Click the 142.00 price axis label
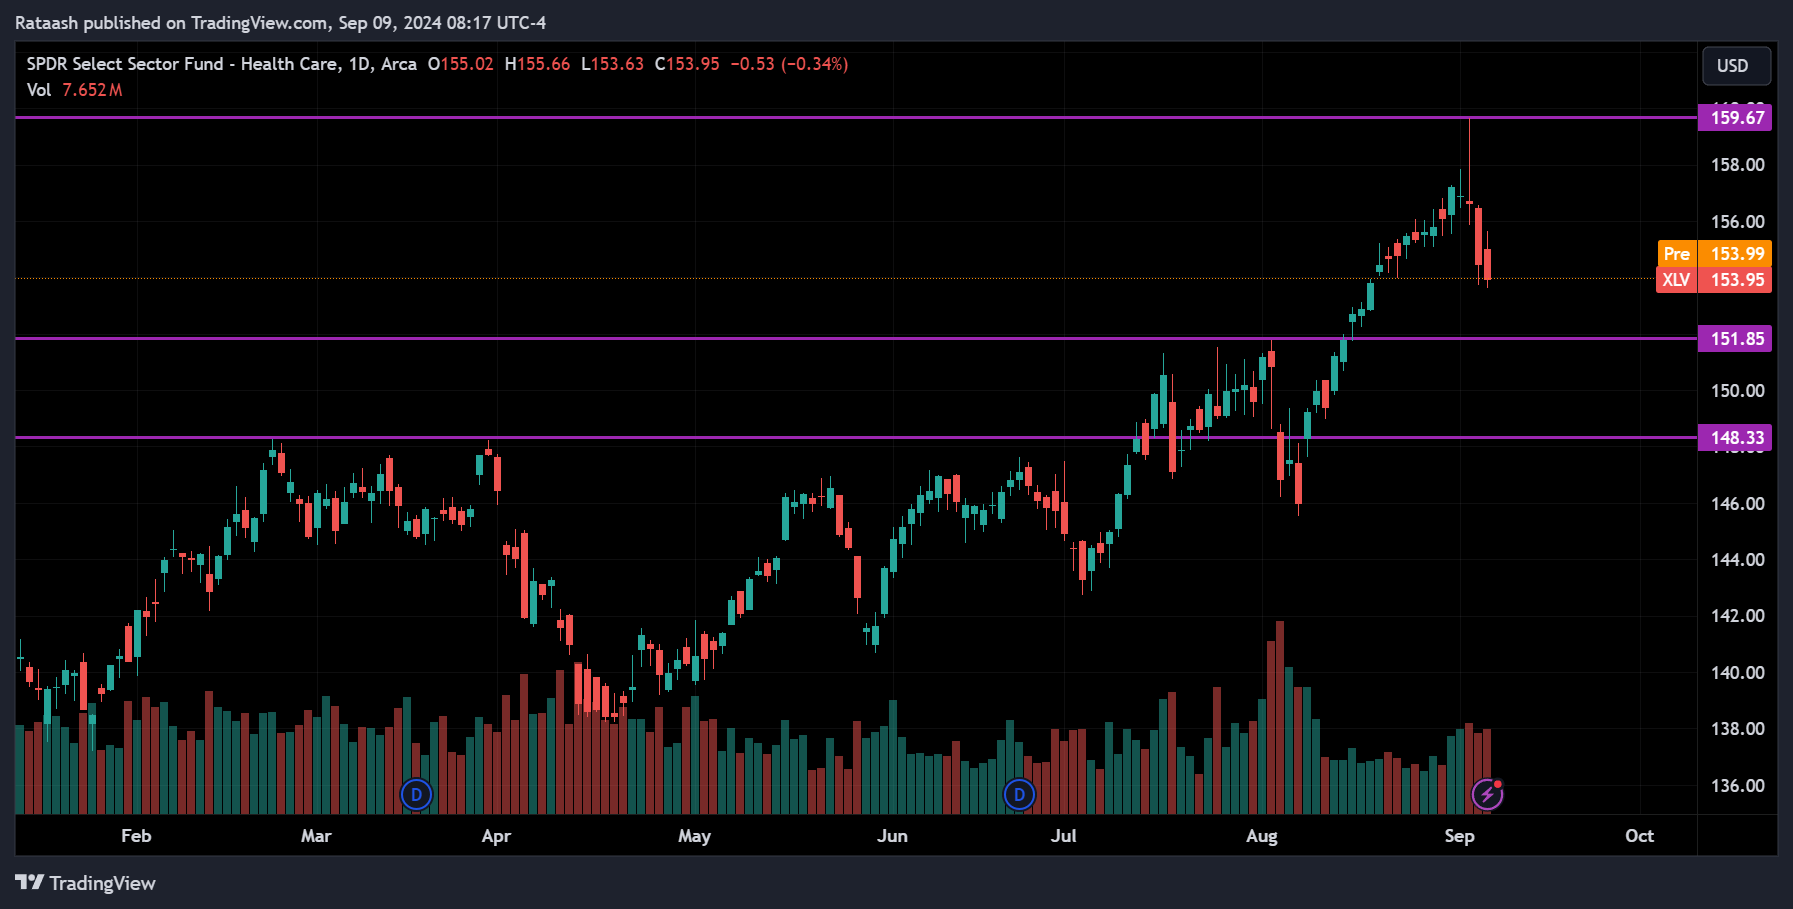 coord(1737,616)
